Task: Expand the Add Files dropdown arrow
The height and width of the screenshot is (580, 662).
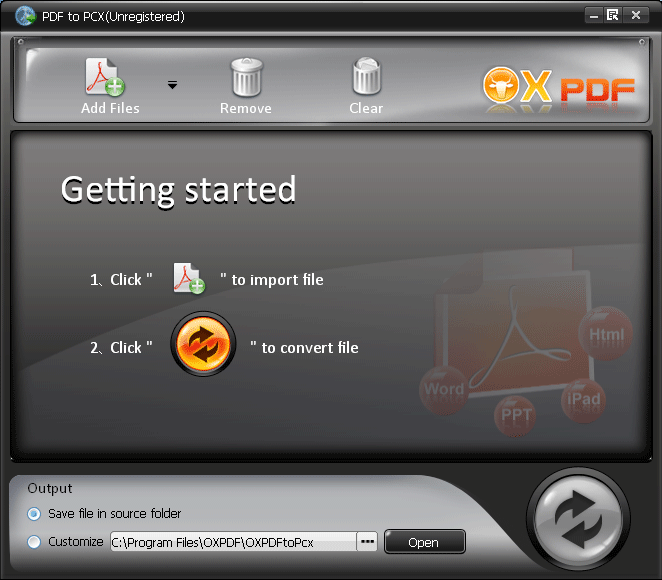Action: click(x=172, y=85)
